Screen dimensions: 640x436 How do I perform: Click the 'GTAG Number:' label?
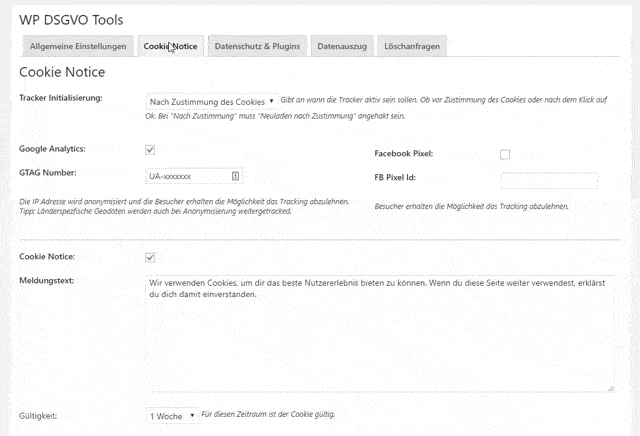pyautogui.click(x=48, y=172)
